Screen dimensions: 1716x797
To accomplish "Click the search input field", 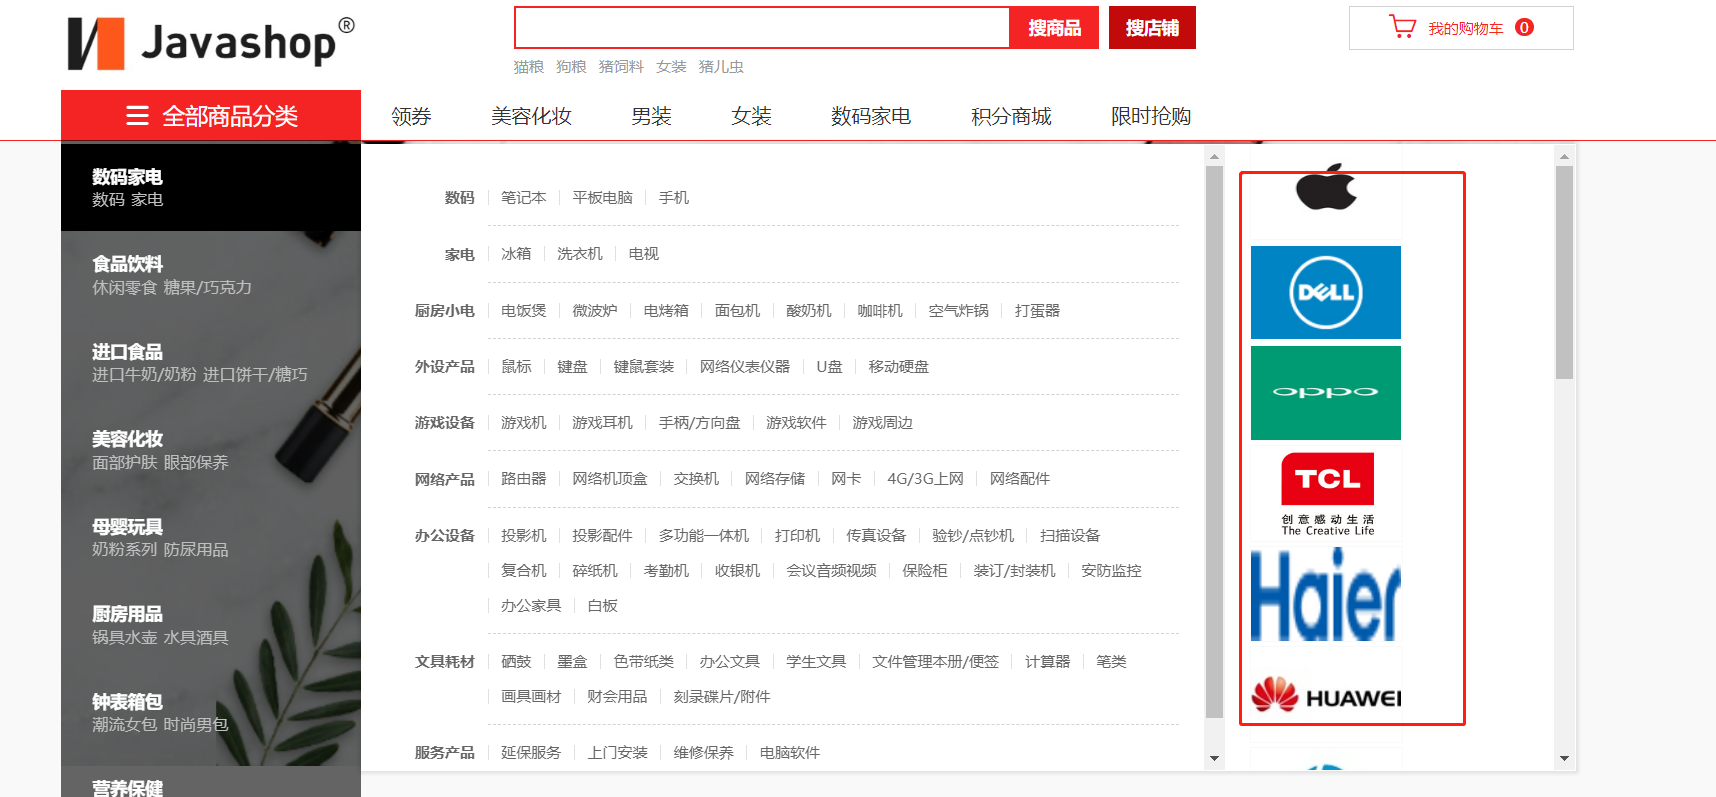I will 762,28.
